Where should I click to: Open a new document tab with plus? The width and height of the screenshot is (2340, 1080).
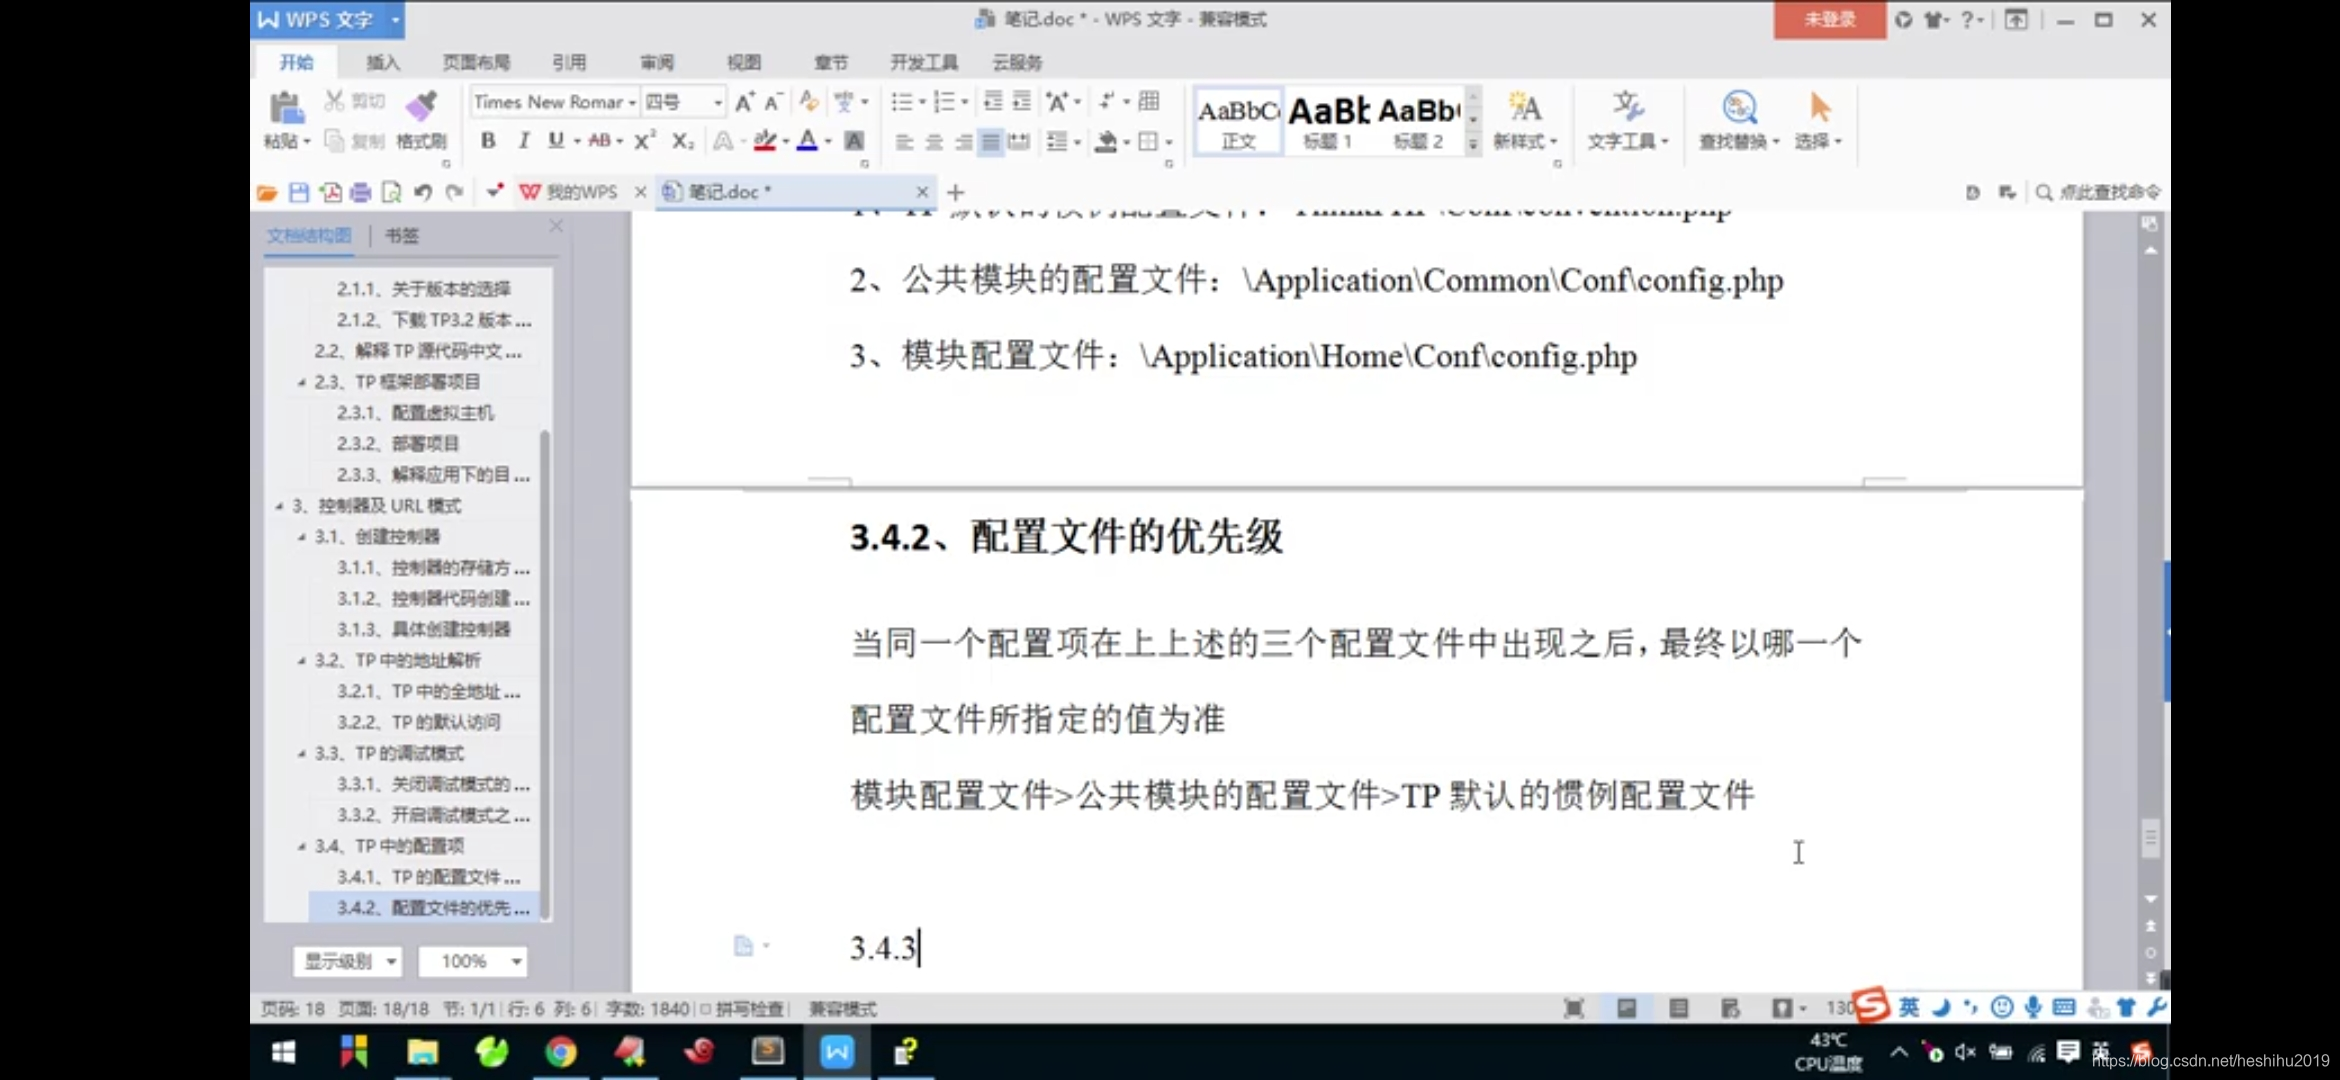click(955, 192)
